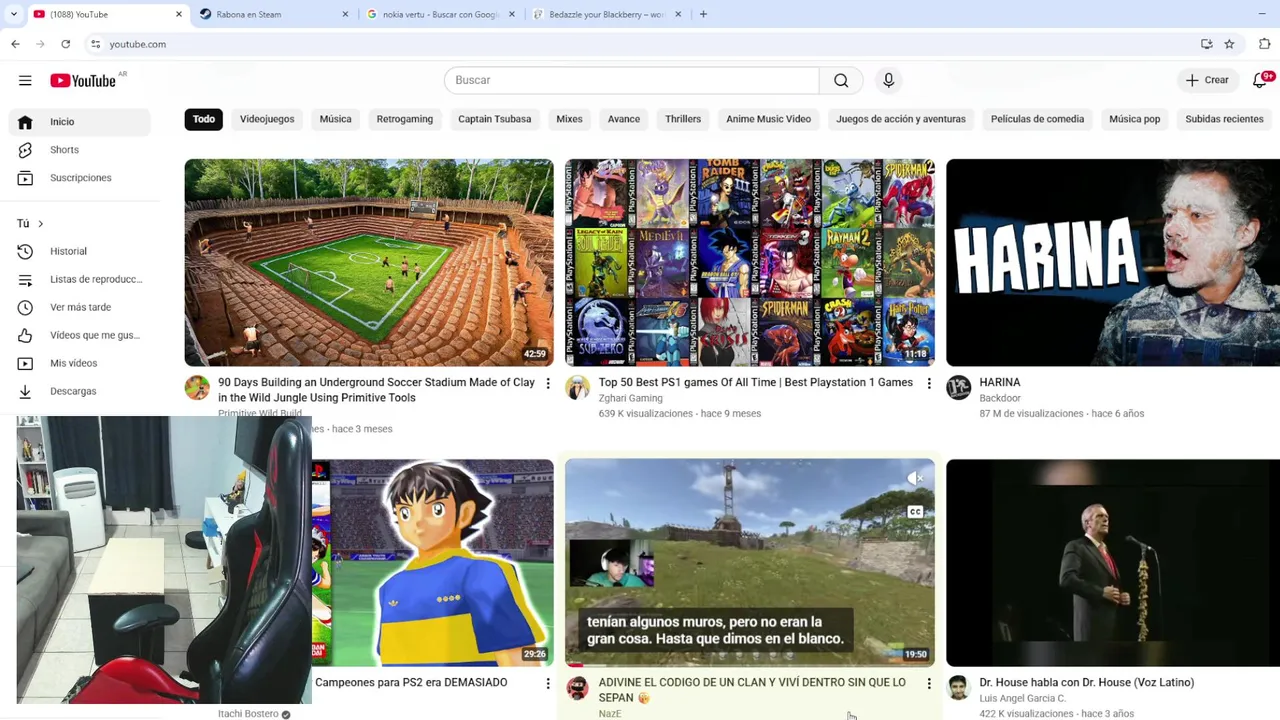Open Mis videos in sidebar
1280x720 pixels.
pyautogui.click(x=80, y=364)
